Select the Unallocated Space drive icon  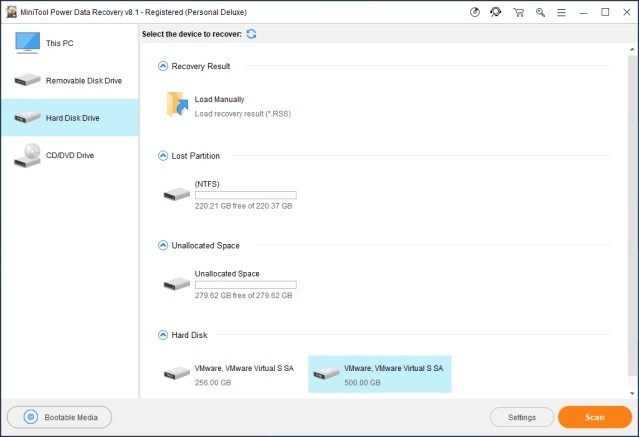[x=176, y=284]
